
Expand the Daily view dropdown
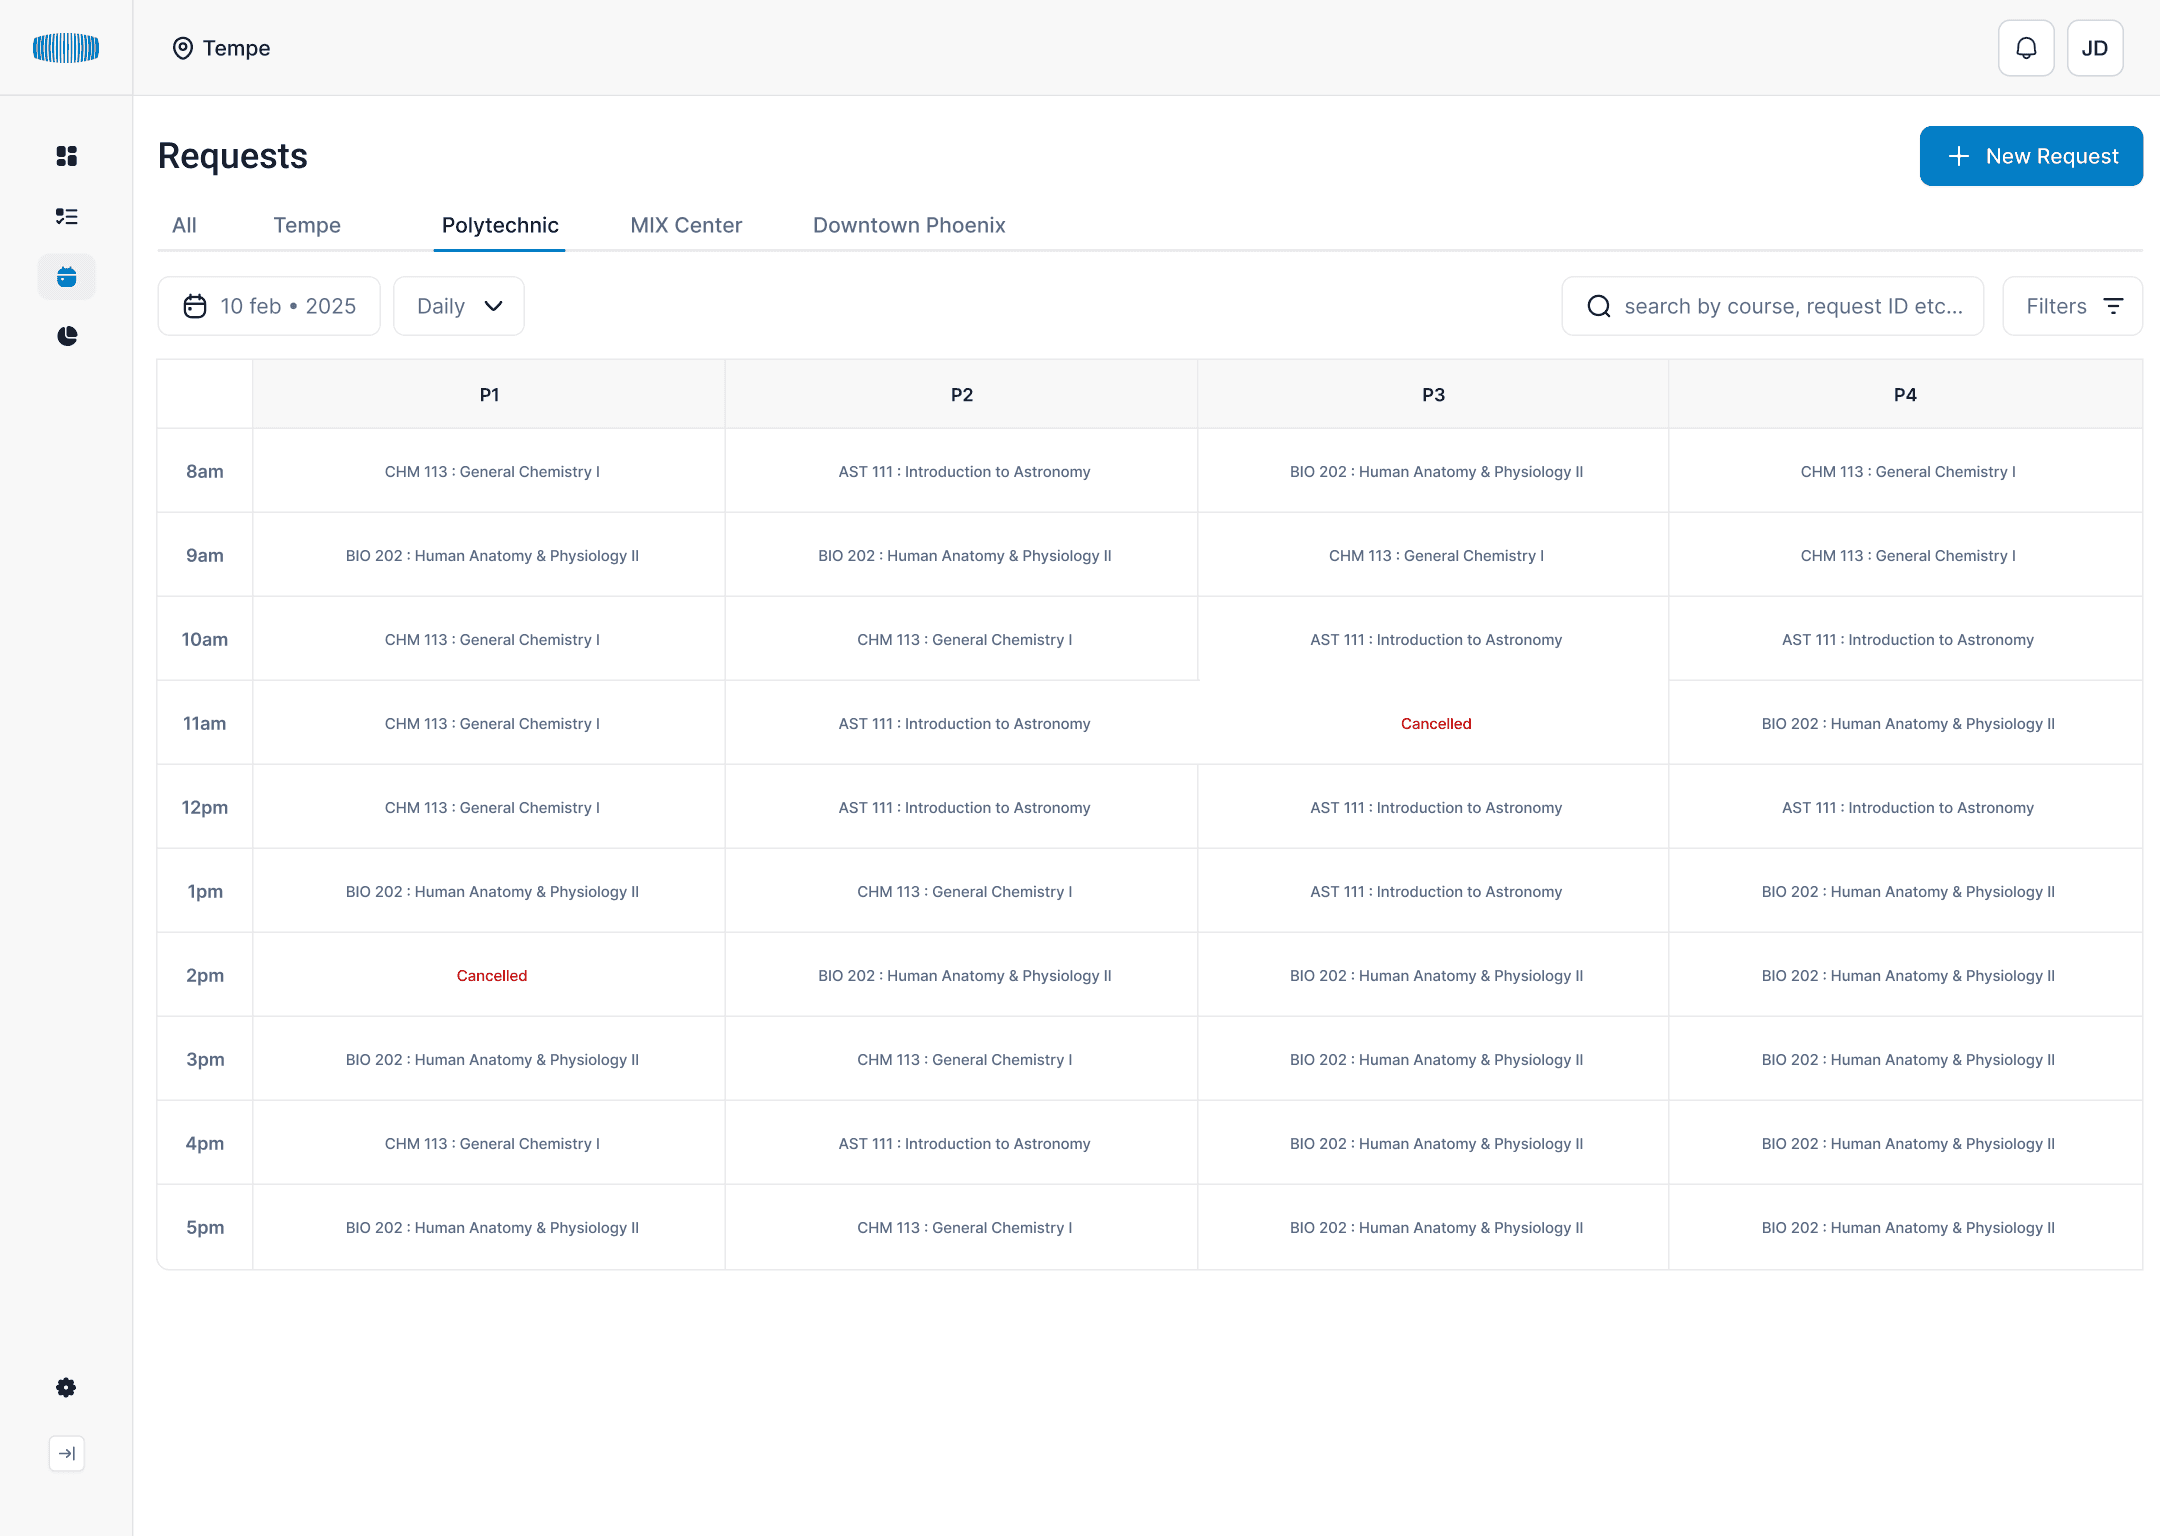459,306
